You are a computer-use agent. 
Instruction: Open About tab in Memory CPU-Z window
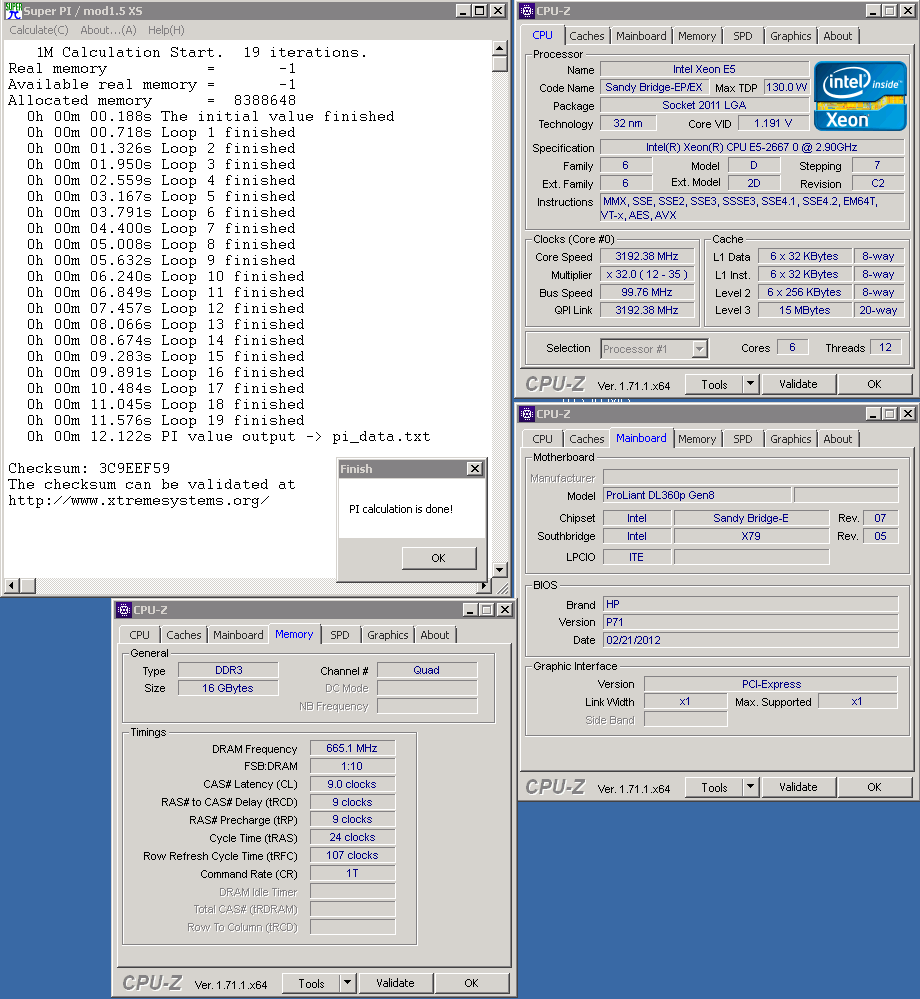(435, 635)
